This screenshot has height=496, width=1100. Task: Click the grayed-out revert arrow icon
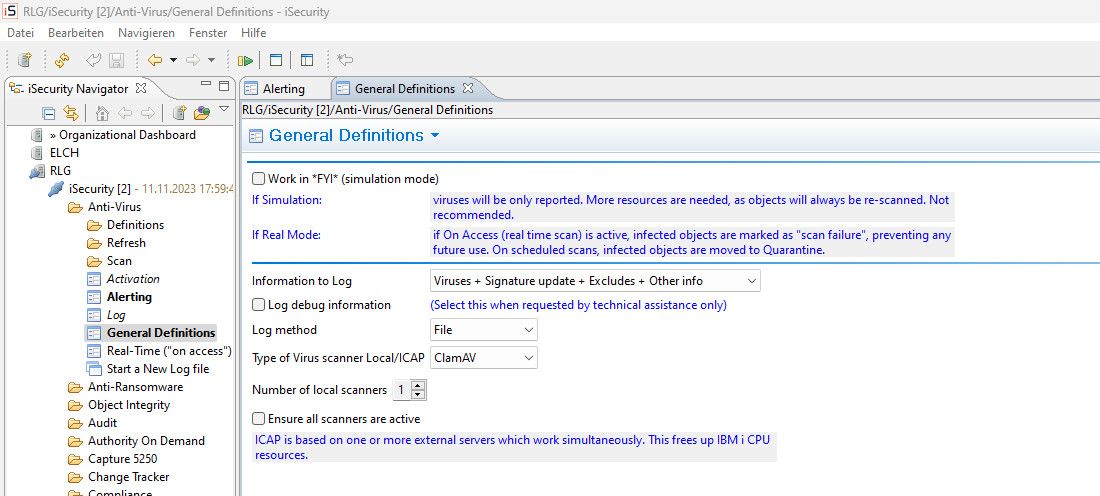coord(93,60)
